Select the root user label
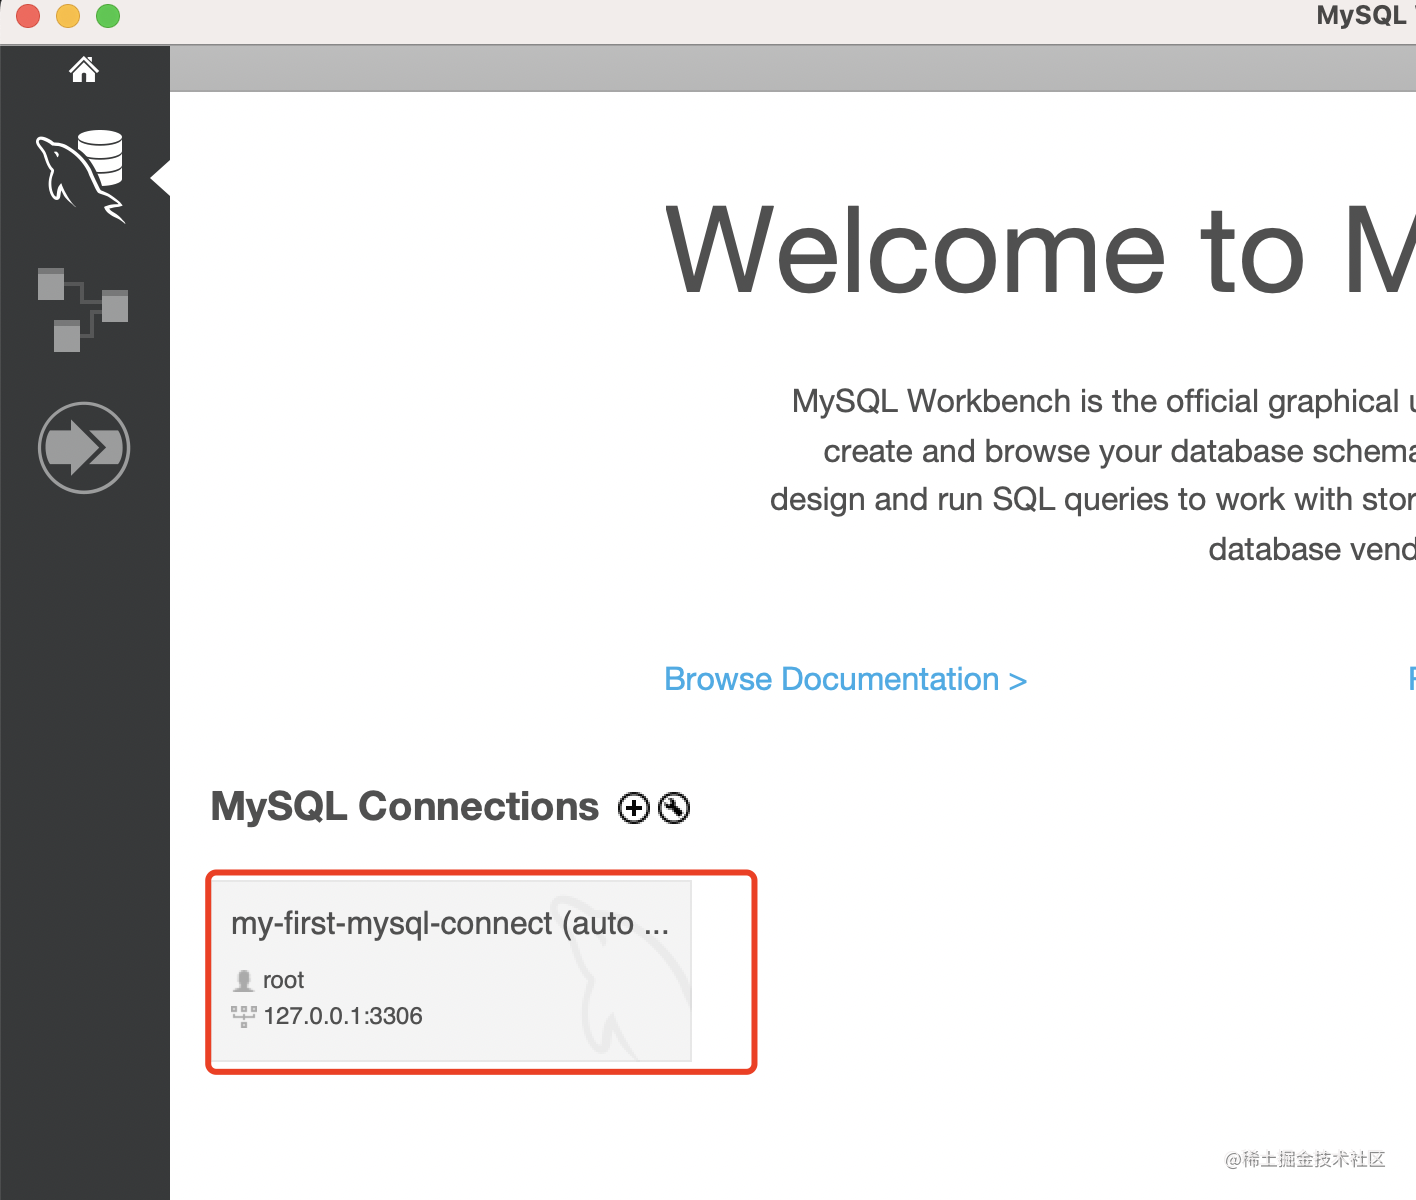Image resolution: width=1416 pixels, height=1200 pixels. click(x=283, y=980)
